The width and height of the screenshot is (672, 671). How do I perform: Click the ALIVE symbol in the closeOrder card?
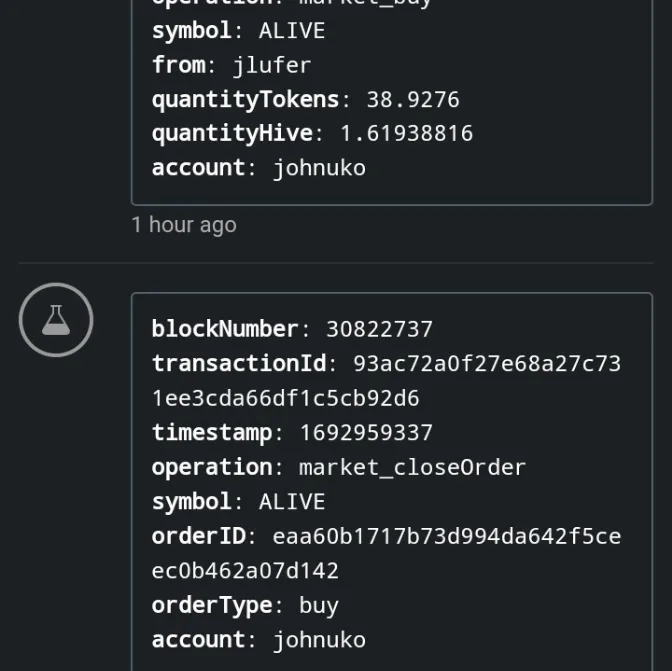pyautogui.click(x=292, y=502)
